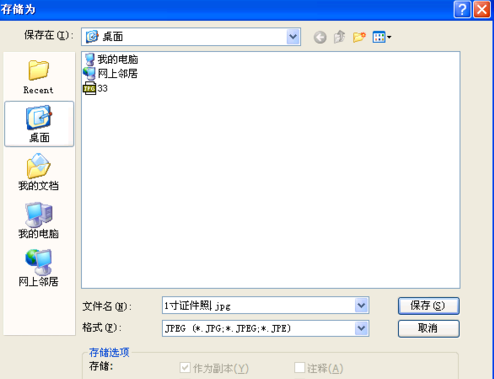Select the 桌面 sidebar shortcut
This screenshot has width=494, height=379.
[39, 124]
